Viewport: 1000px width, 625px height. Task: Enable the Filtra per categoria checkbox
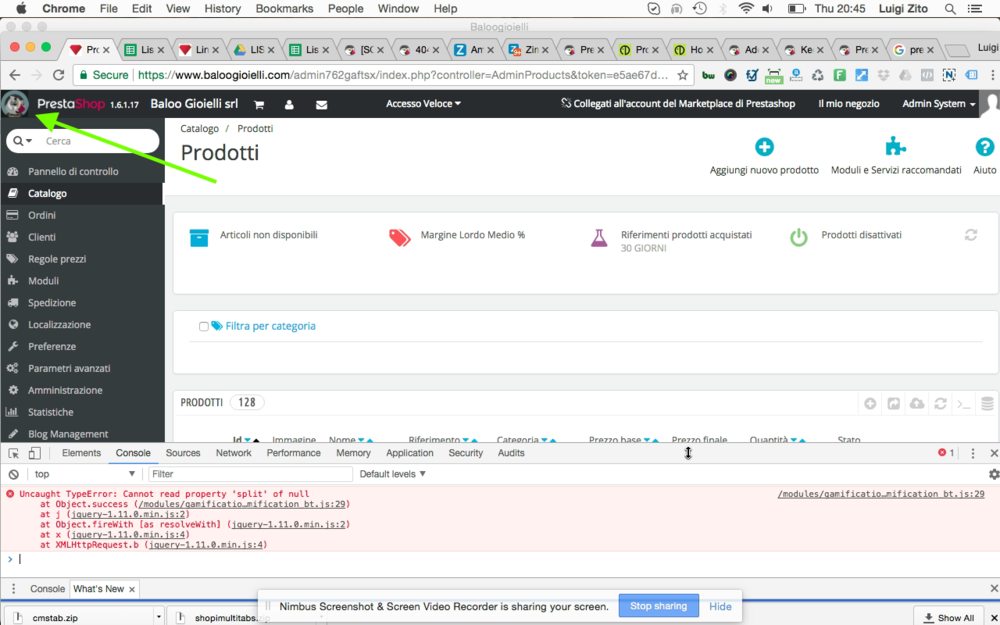[x=203, y=326]
